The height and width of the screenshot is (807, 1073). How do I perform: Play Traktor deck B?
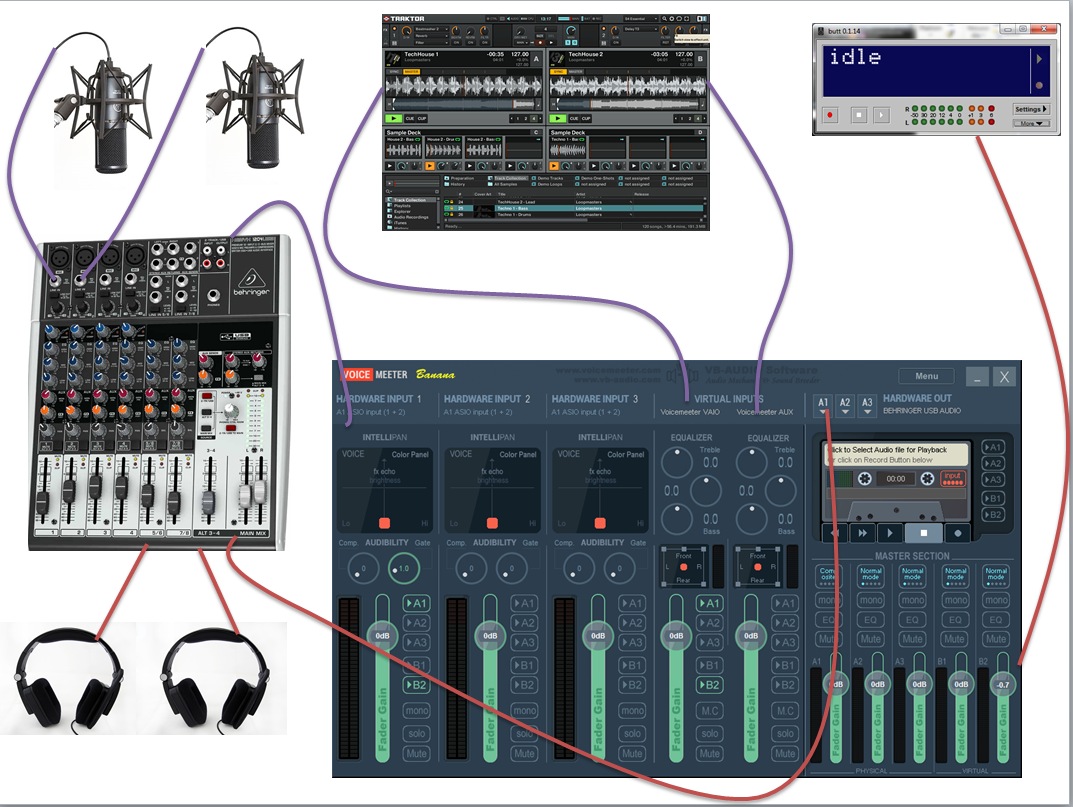558,118
